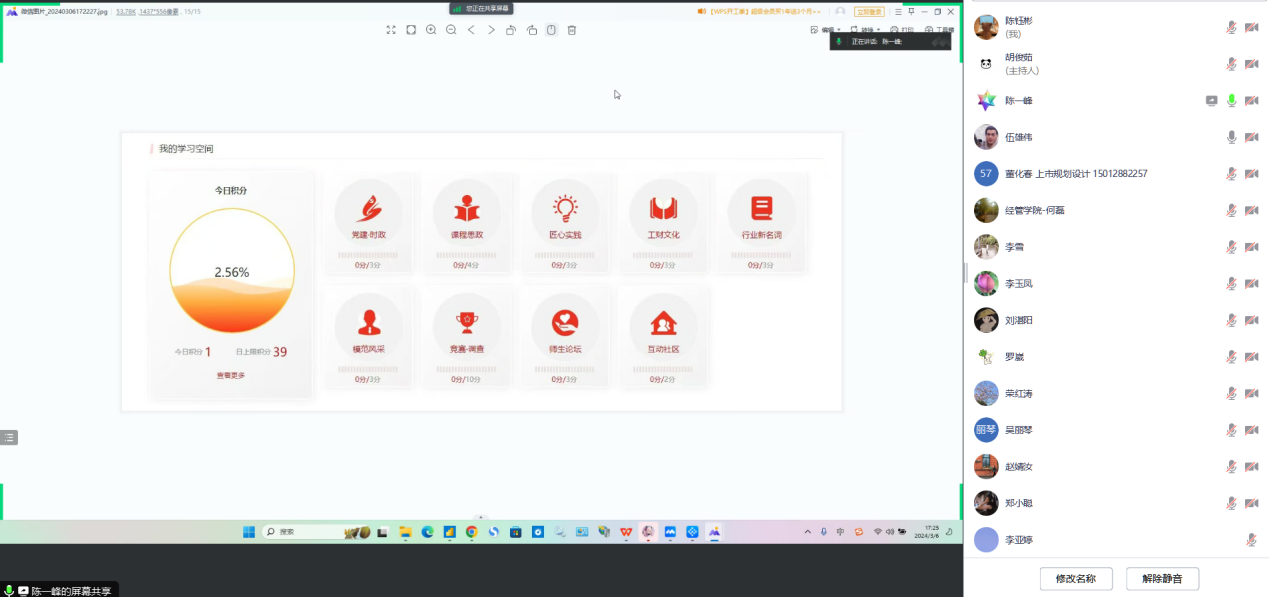
Task: Open the 互动社区 house icon
Action: pyautogui.click(x=662, y=323)
